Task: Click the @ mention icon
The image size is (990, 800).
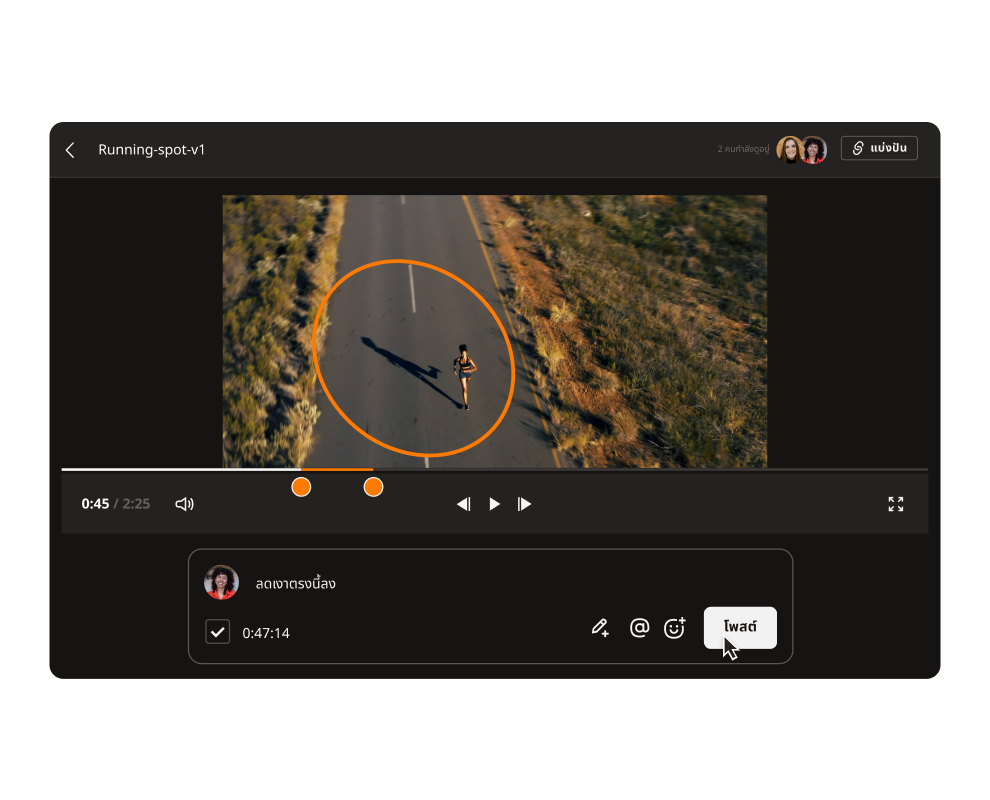Action: click(x=639, y=627)
